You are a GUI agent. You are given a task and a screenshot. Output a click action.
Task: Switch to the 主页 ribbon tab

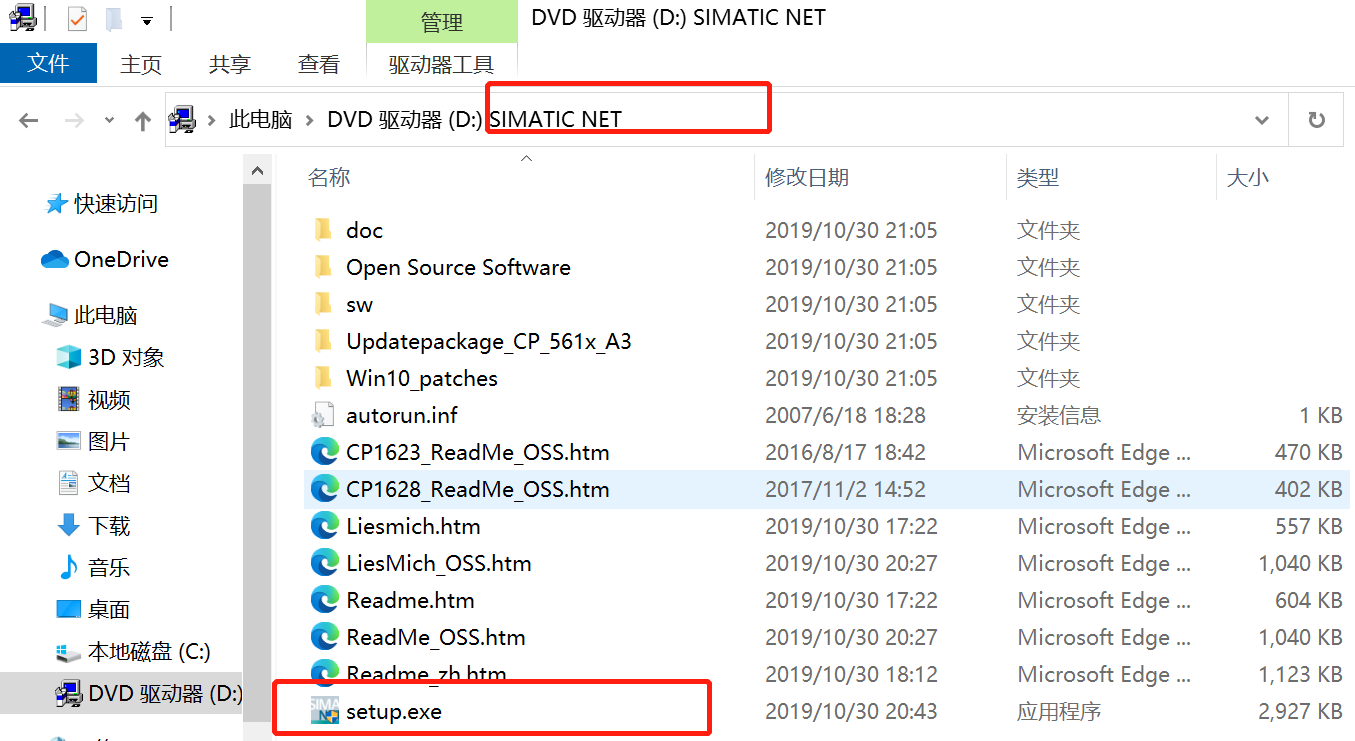pos(141,65)
